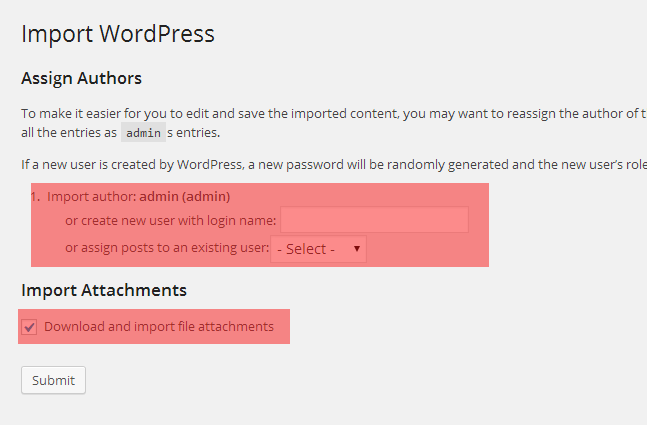Click the "s entries." text after admin
Viewport: 647px width, 425px height.
pyautogui.click(x=194, y=132)
